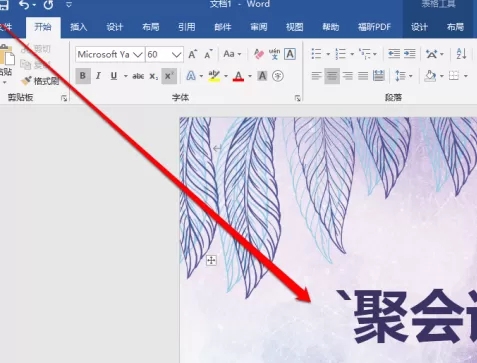
Task: Click the multilevel list icon
Action: (364, 54)
